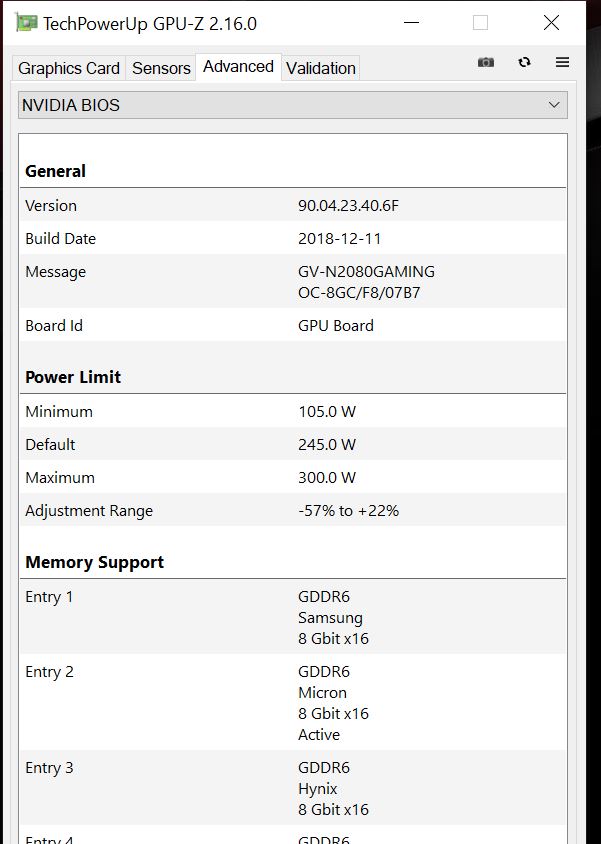Expand the NVIDIA BIOS dropdown
This screenshot has width=601, height=844.
pos(293,105)
